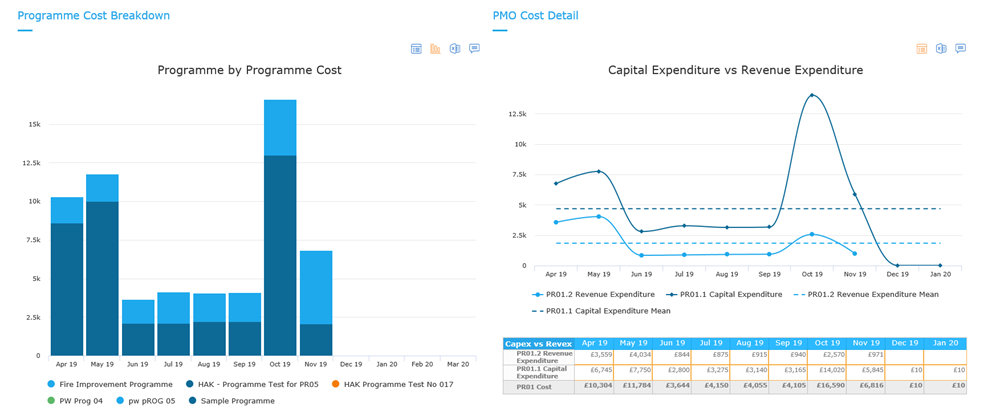This screenshot has height=416, width=1004.
Task: Toggle Fire Improvement Programme legend series
Action: click(110, 385)
